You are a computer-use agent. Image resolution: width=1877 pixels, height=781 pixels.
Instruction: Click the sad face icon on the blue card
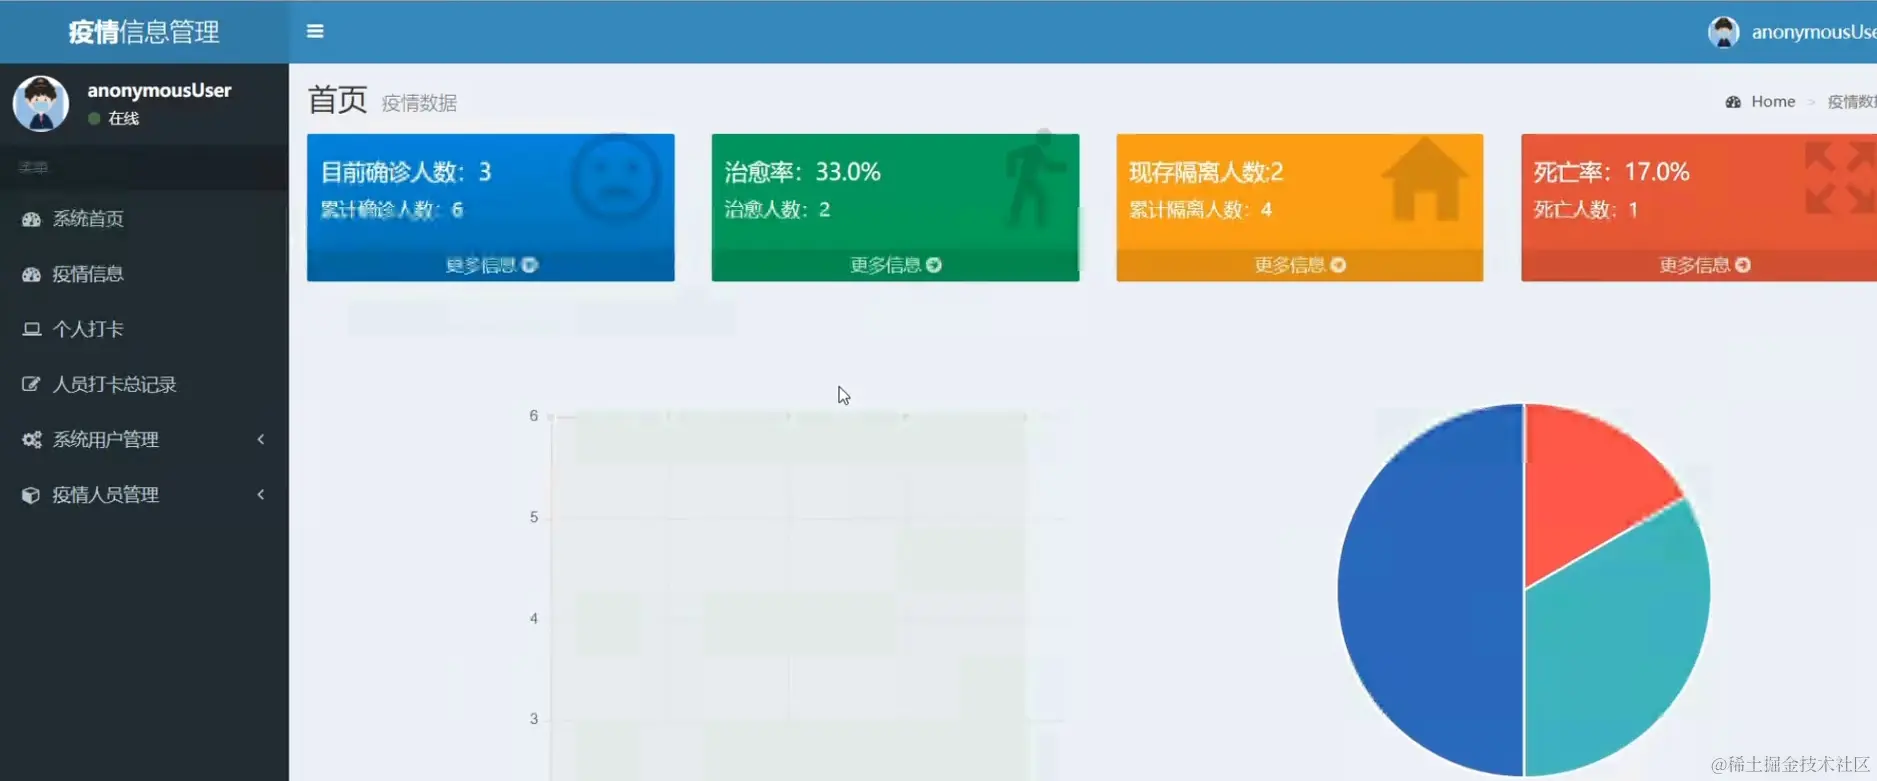point(616,179)
